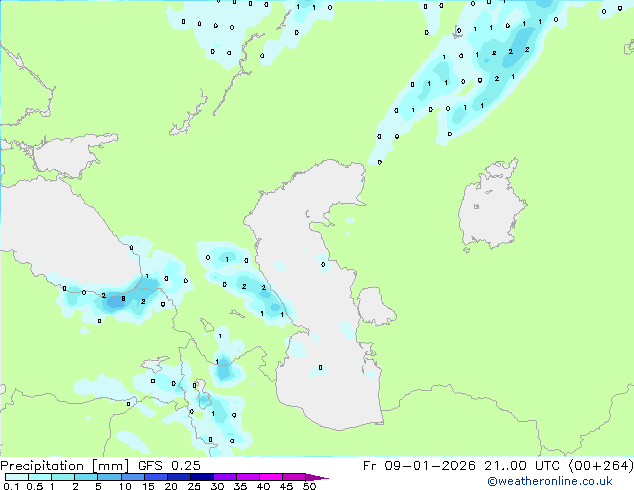Click the 30–35 mm purple swatch
Viewport: 634px width, 490px height.
point(225,477)
